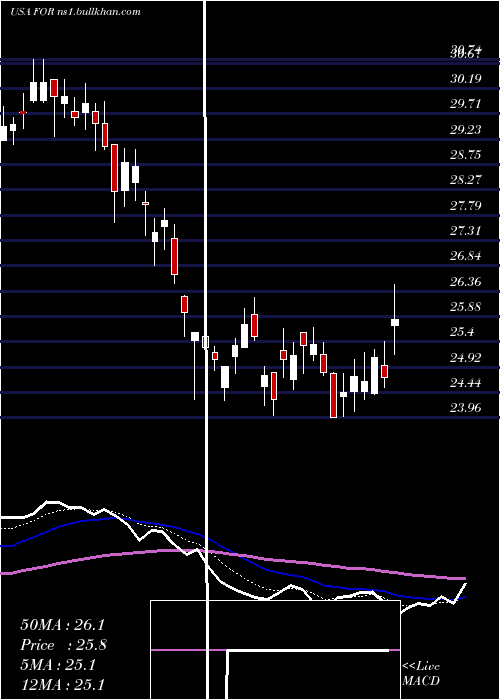Screen dimensions: 500x700
Task: Click the 23.96 price axis label
Action: click(466, 408)
